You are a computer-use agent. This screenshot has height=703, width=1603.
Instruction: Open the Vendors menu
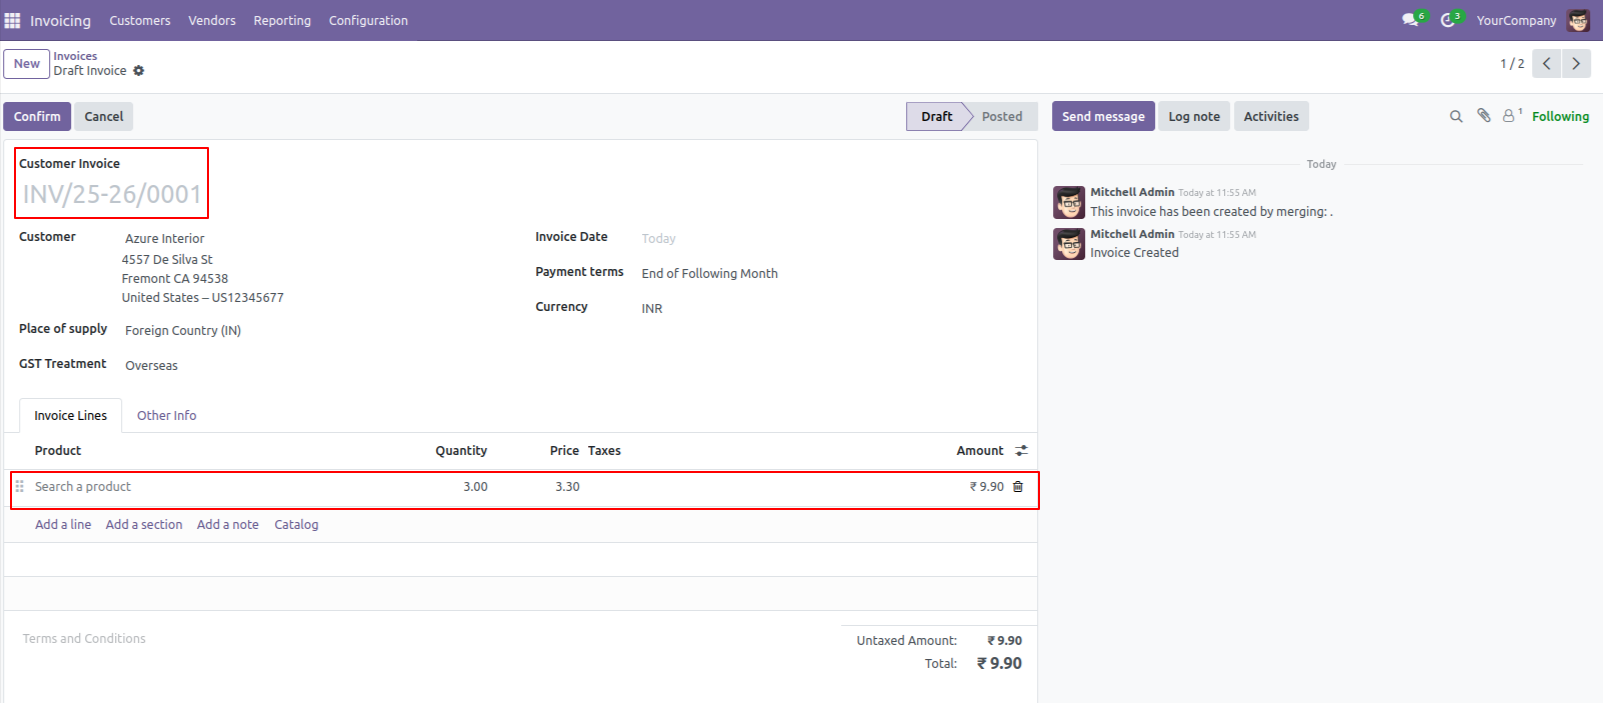click(x=212, y=20)
